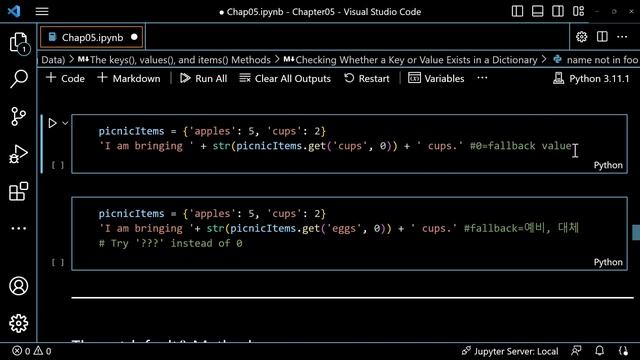Screen dimensions: 640x360
Task: Change first cell language mode Python
Action: click(608, 165)
